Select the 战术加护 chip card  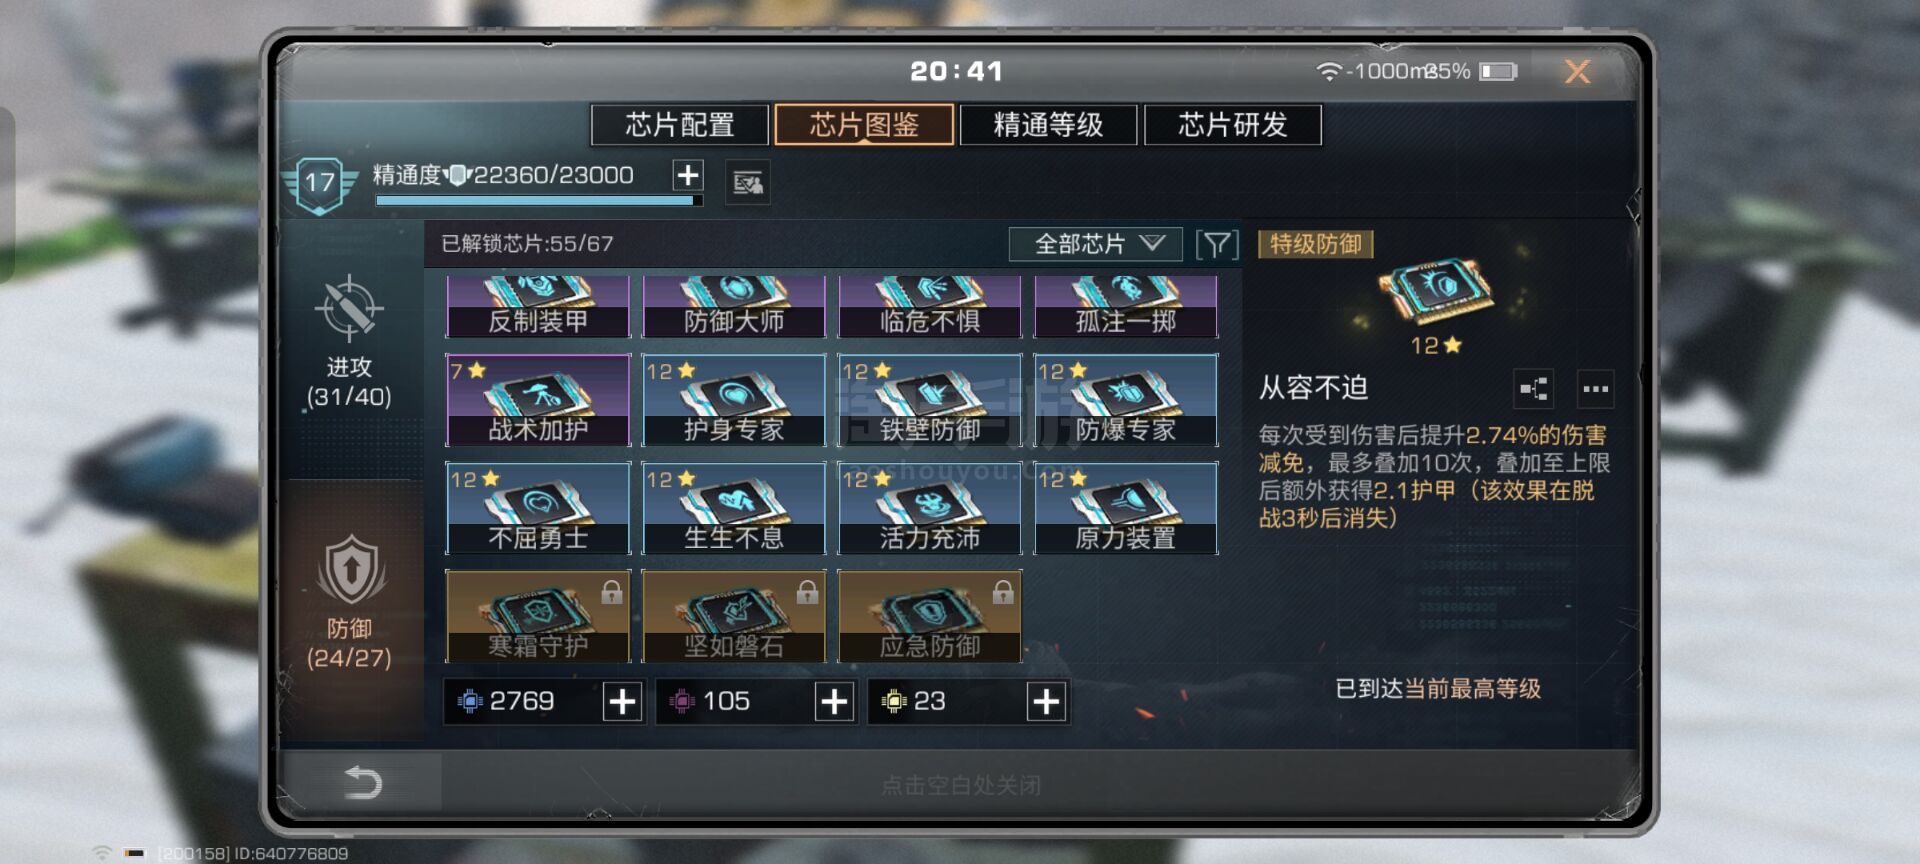click(538, 400)
